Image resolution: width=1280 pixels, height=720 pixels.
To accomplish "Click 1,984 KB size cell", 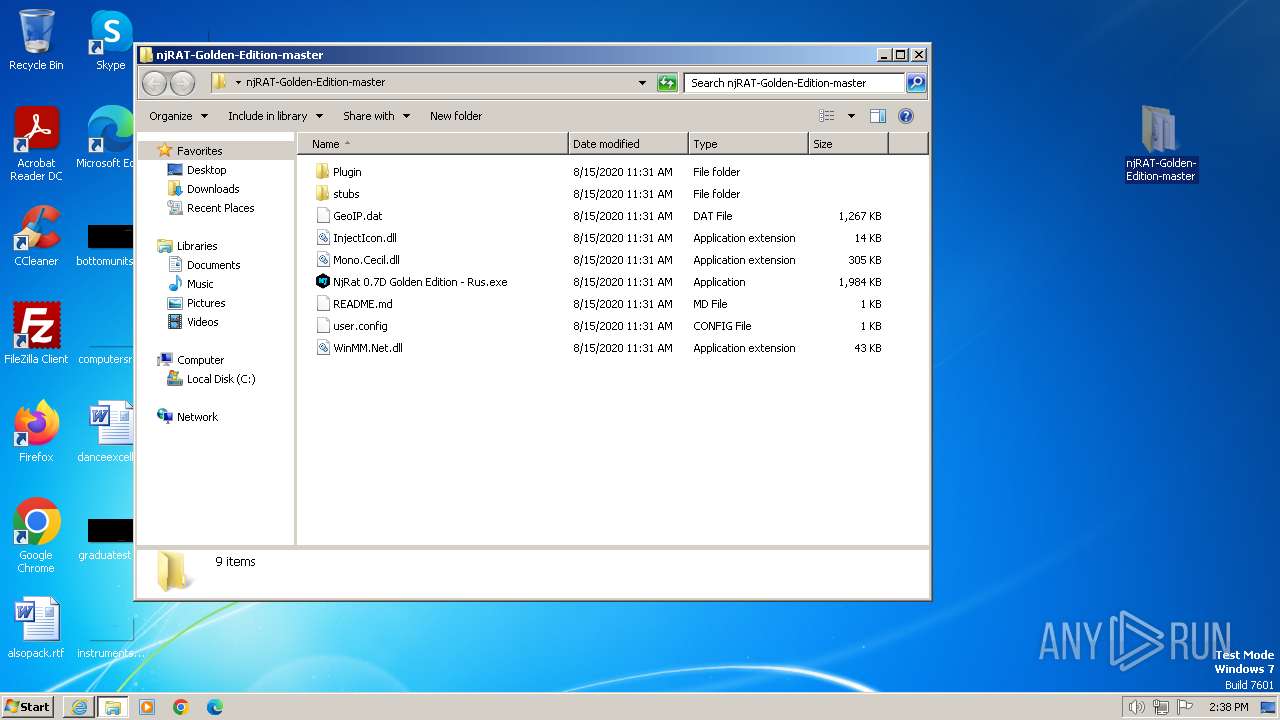I will 860,282.
